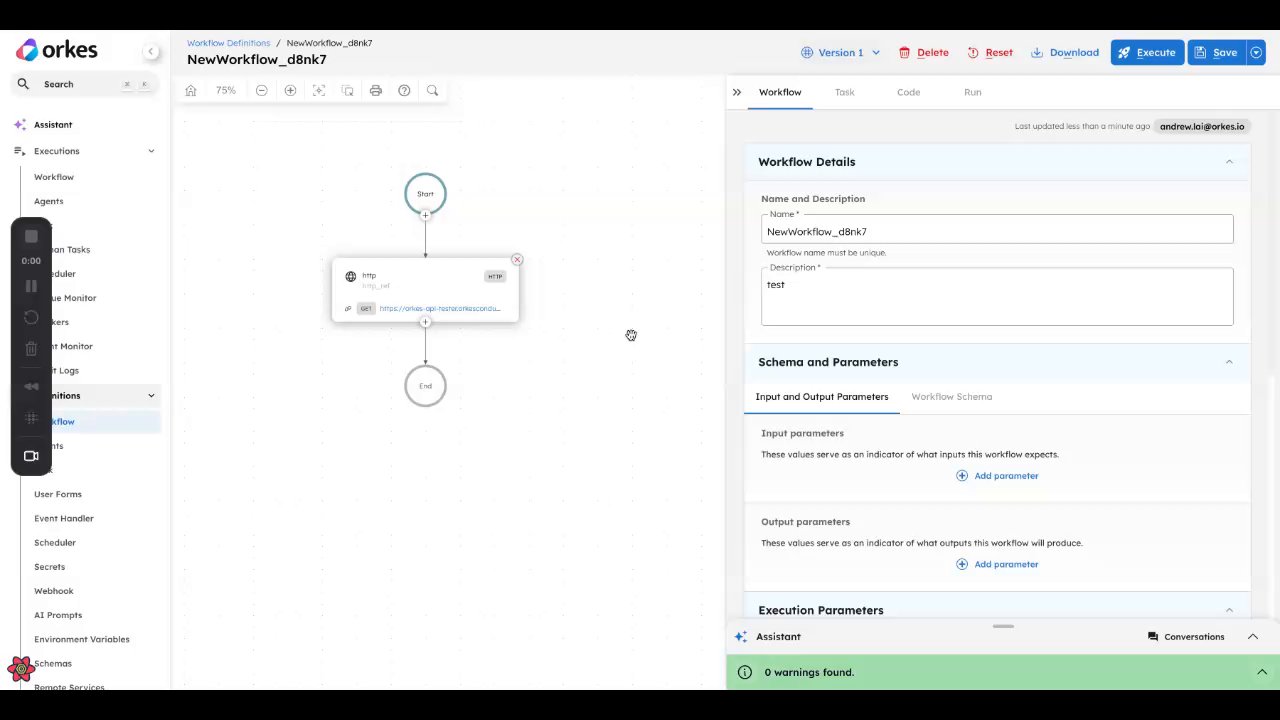Click the sidebar Search box
Screen dimensions: 1280x720
pos(85,84)
